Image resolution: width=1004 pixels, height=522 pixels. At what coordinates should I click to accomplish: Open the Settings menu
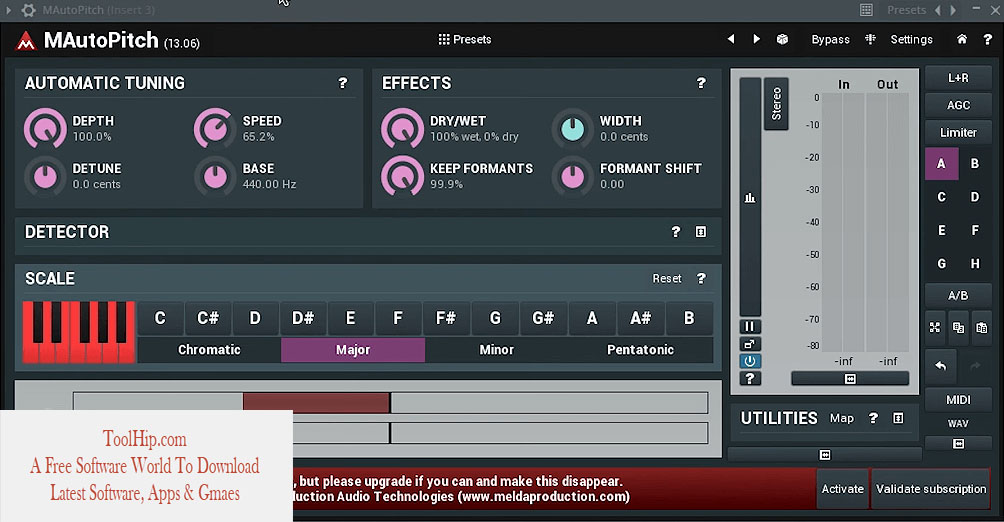pos(911,39)
